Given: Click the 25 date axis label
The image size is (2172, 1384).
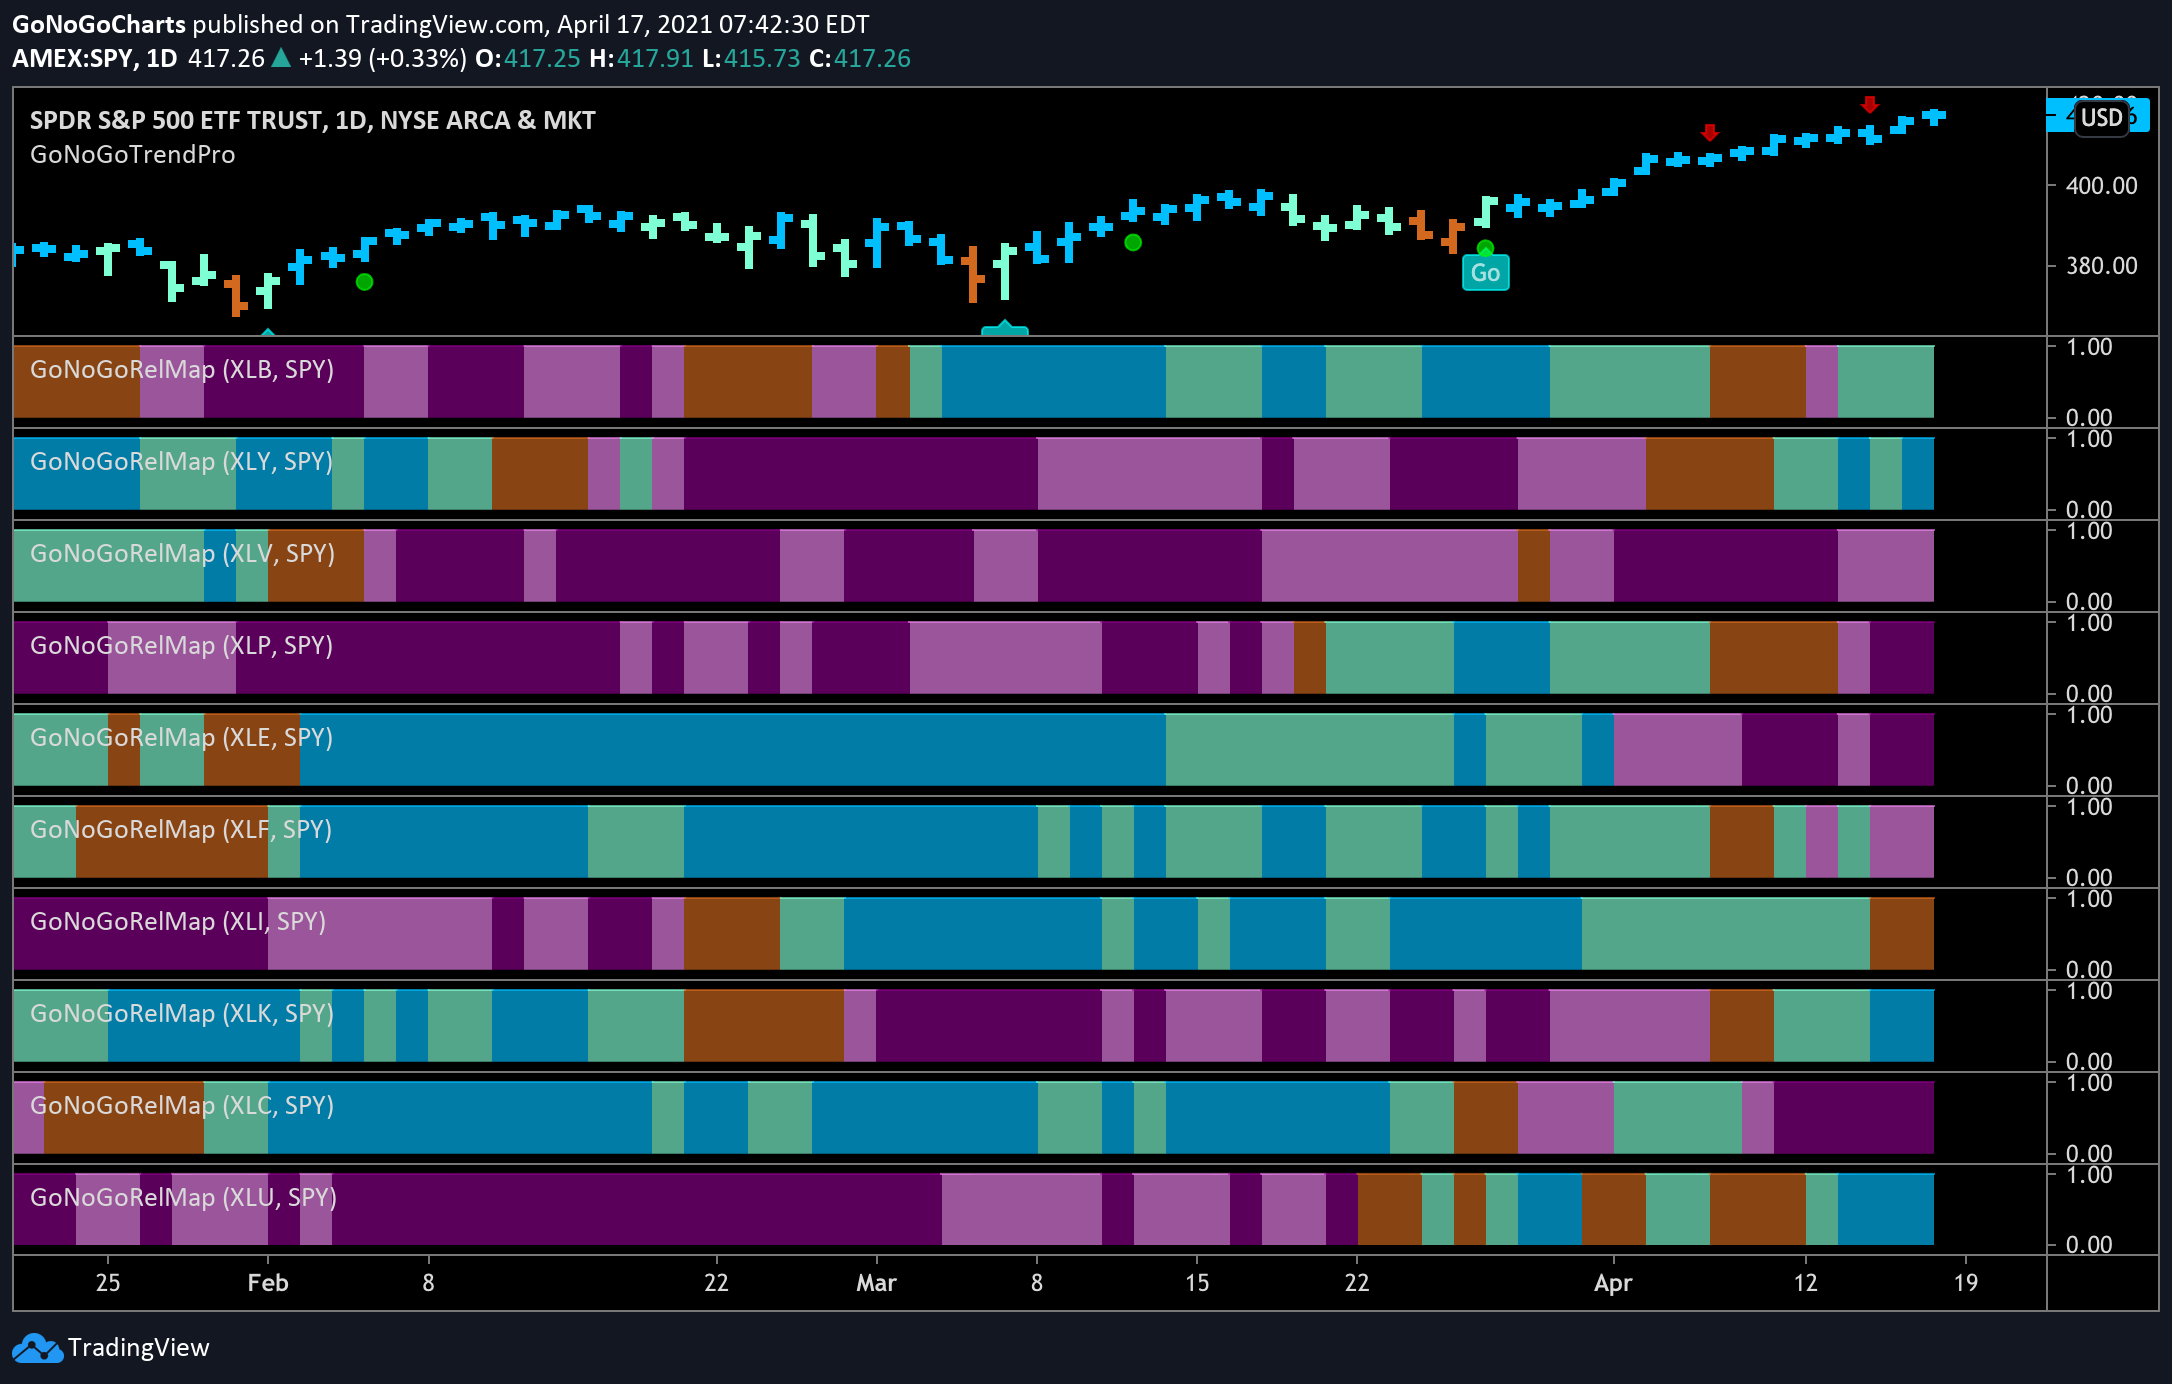Looking at the screenshot, I should [x=108, y=1283].
